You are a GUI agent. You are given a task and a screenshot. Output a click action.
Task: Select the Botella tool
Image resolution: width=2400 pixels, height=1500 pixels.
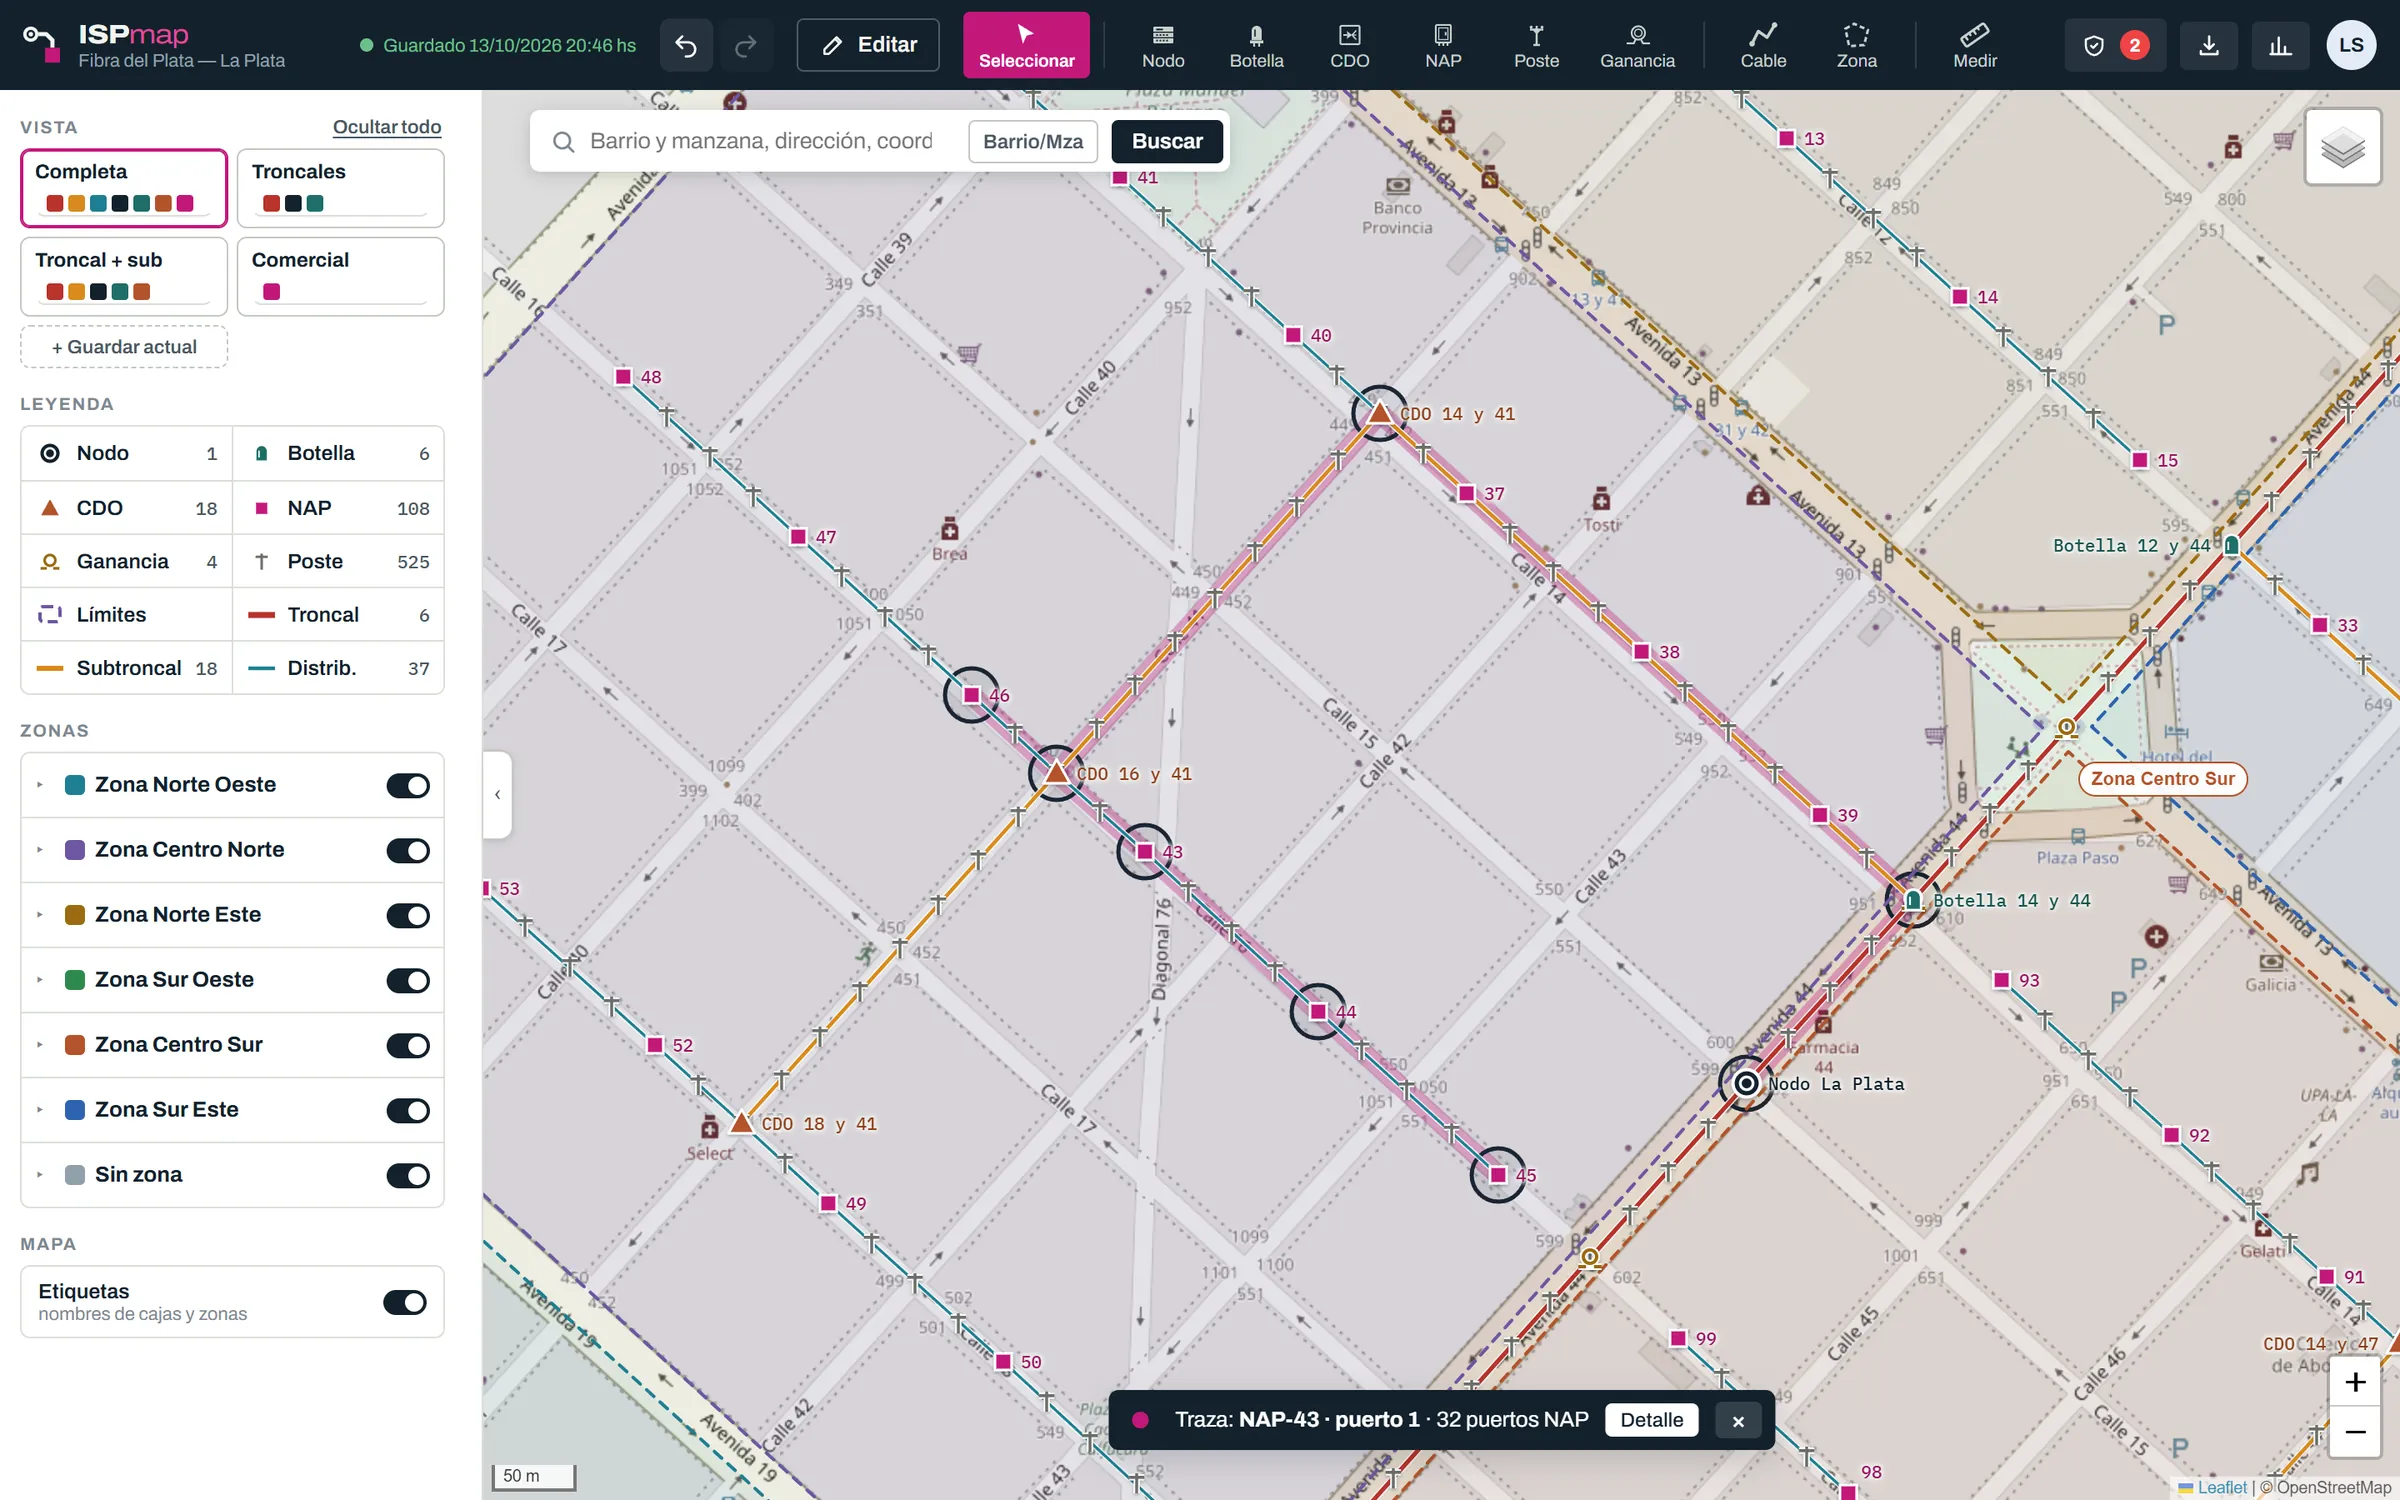coord(1256,45)
